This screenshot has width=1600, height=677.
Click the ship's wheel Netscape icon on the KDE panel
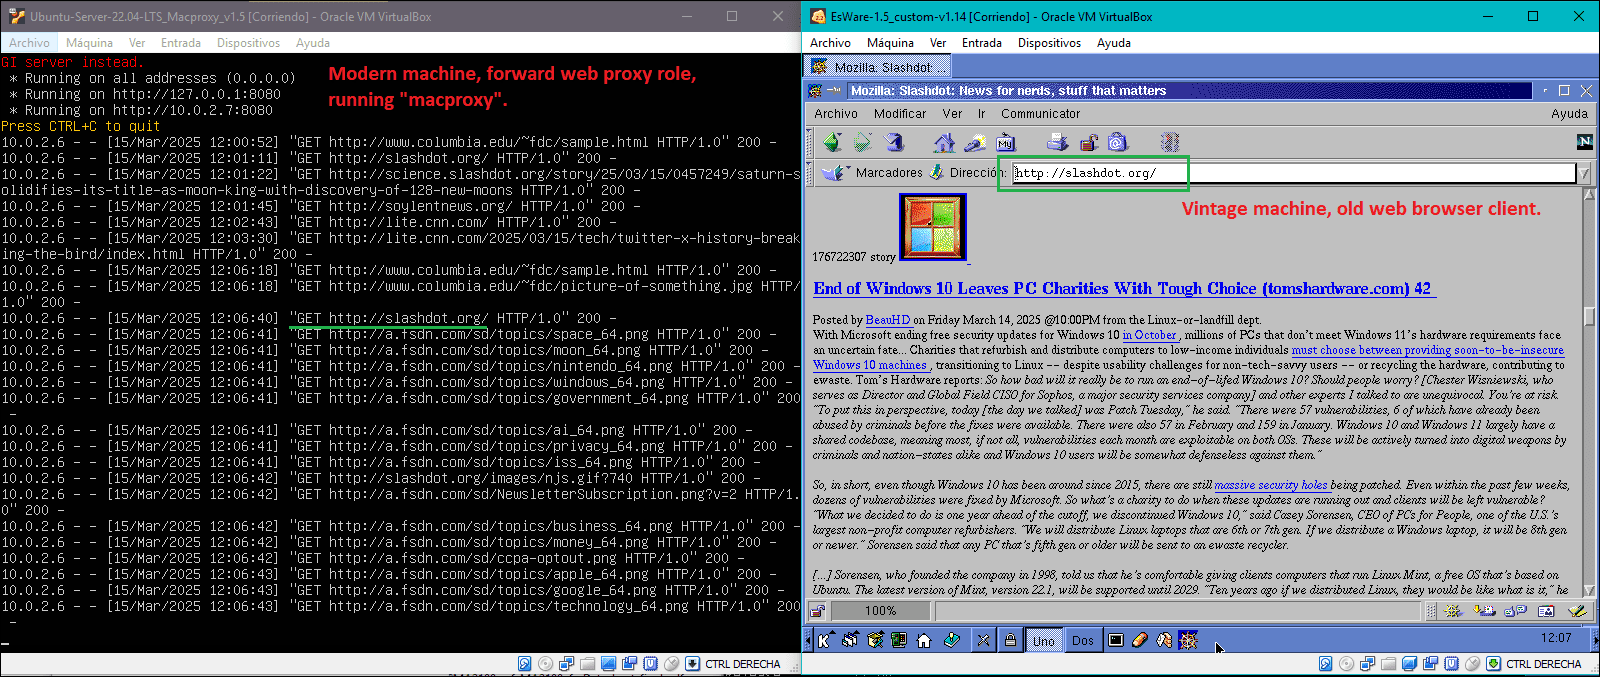1188,640
